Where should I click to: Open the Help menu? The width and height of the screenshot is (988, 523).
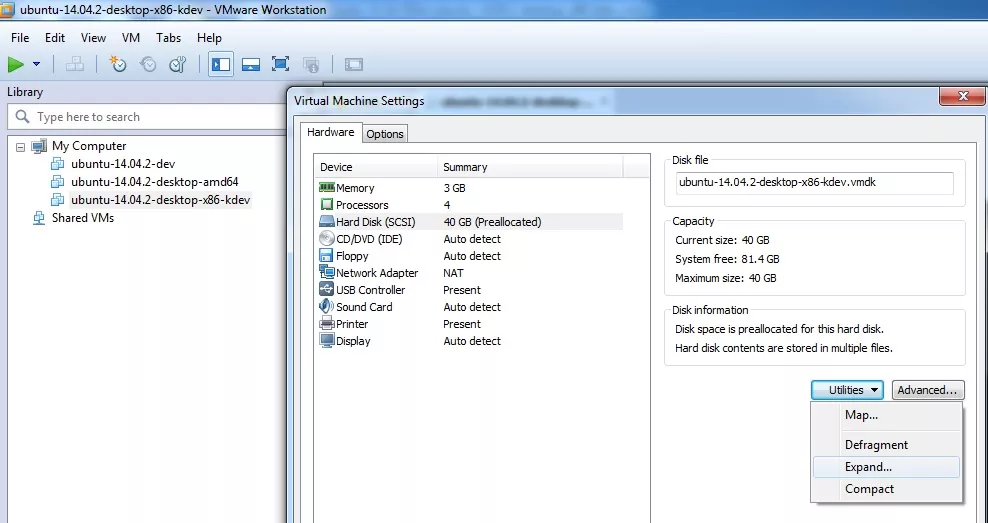click(x=209, y=38)
